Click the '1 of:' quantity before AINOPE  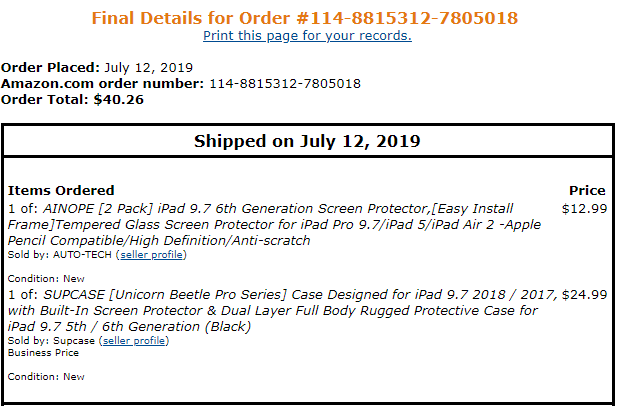(x=23, y=209)
